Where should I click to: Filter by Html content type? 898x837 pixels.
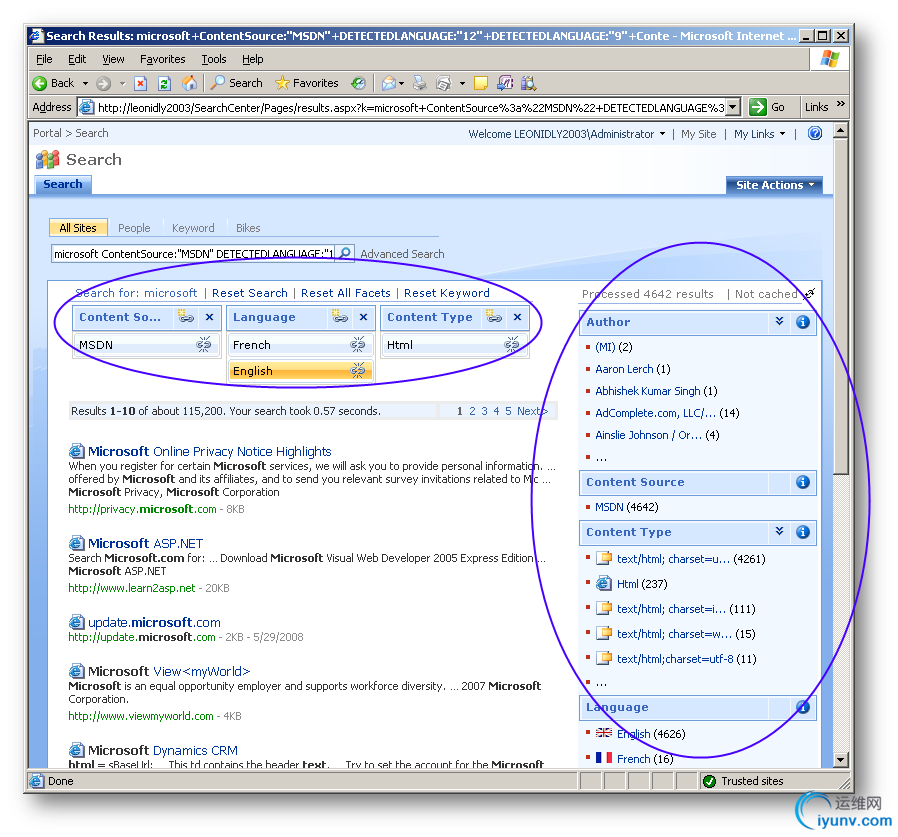click(x=628, y=584)
